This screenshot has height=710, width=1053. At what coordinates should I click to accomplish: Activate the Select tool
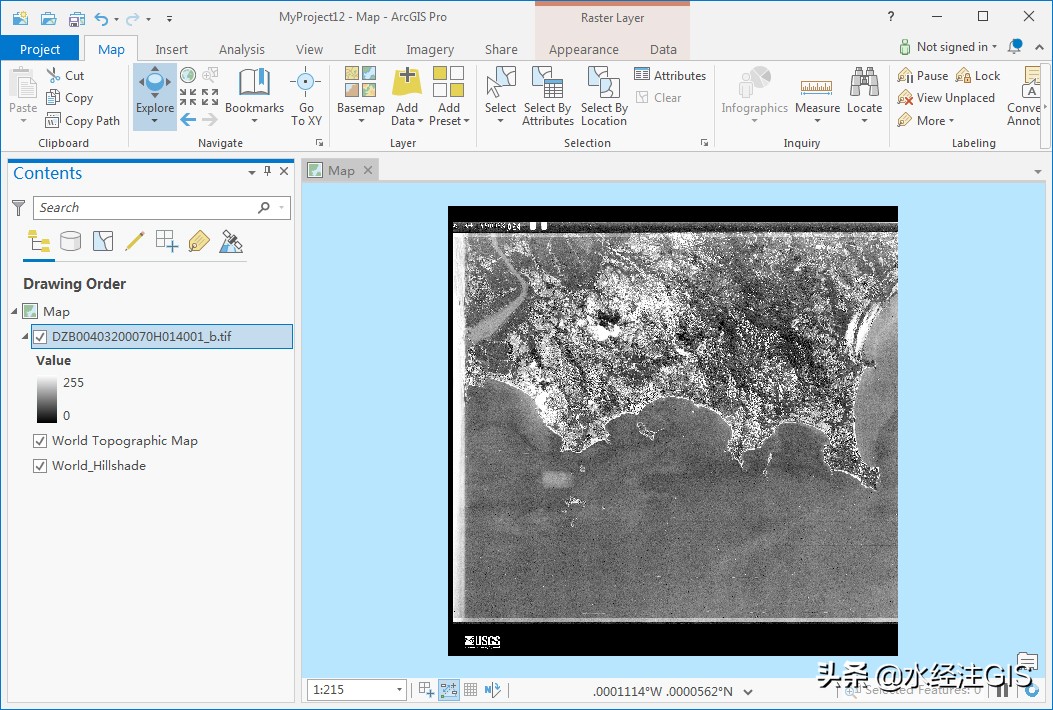(x=500, y=95)
